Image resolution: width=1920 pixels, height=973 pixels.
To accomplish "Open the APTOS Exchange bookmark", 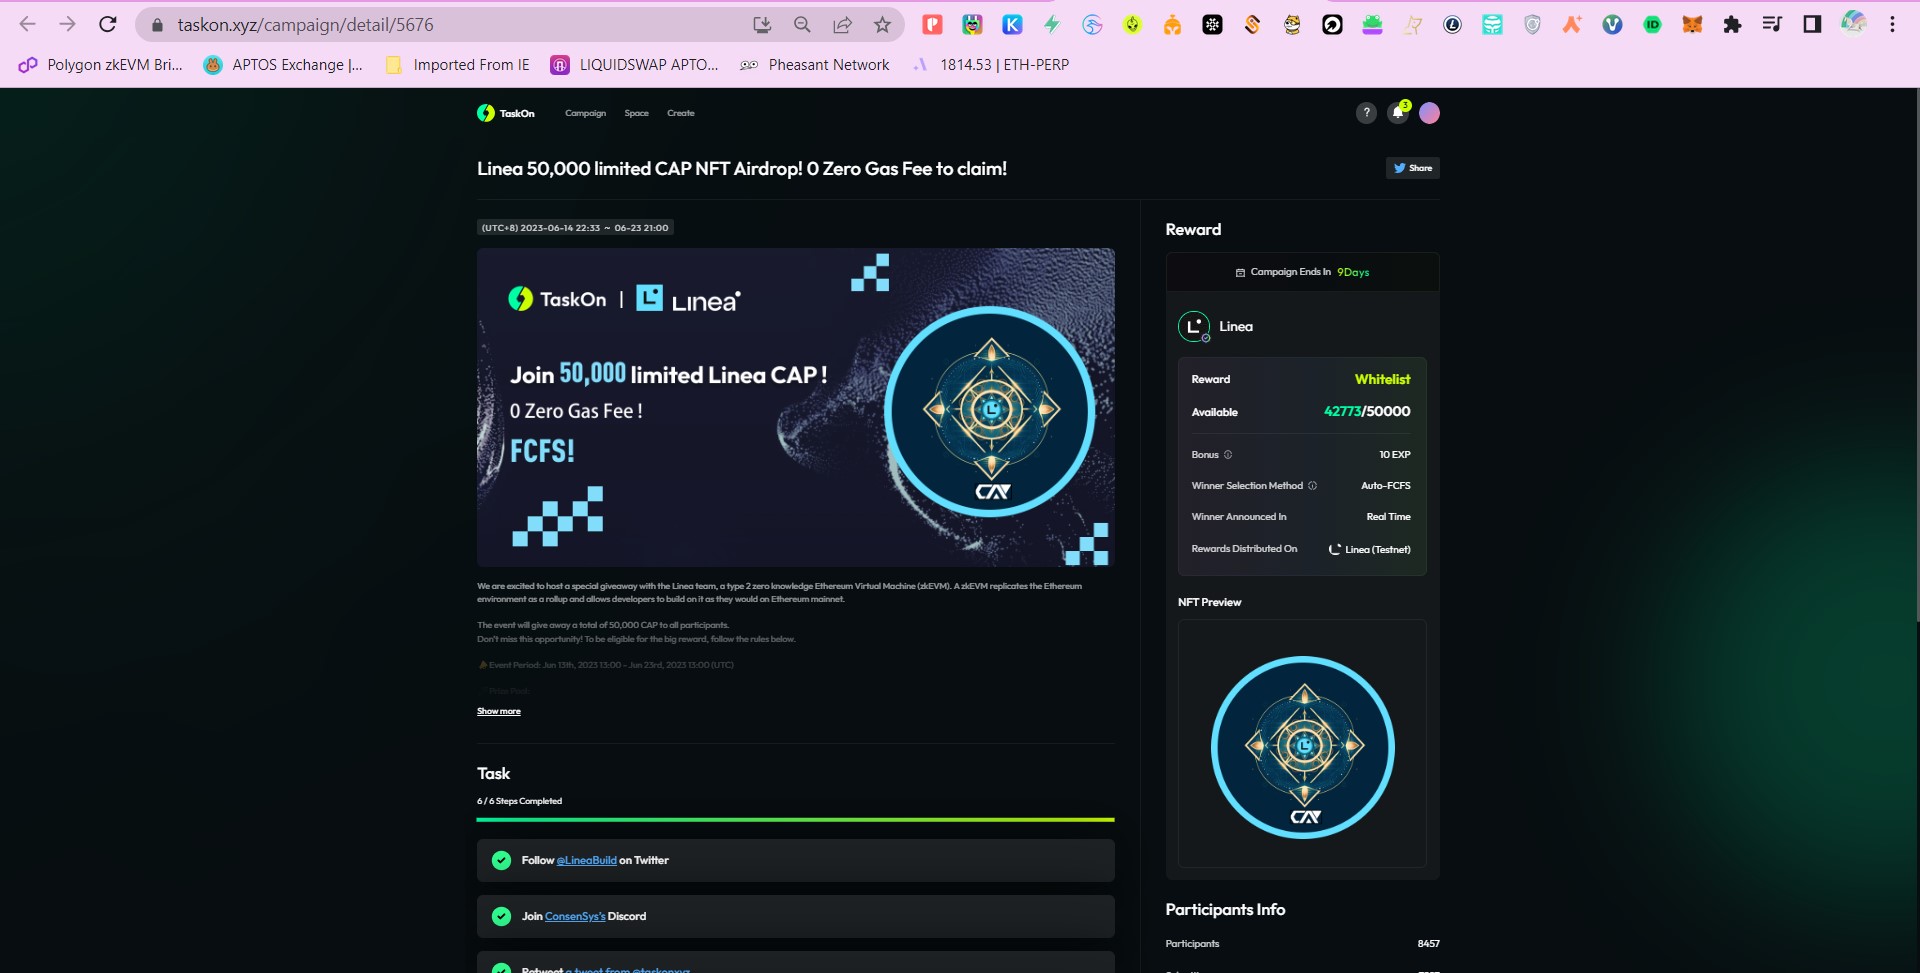I will (x=283, y=65).
